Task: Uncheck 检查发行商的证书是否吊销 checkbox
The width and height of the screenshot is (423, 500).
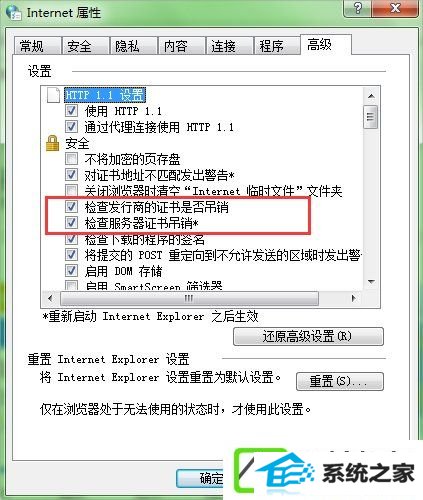Action: [x=71, y=207]
